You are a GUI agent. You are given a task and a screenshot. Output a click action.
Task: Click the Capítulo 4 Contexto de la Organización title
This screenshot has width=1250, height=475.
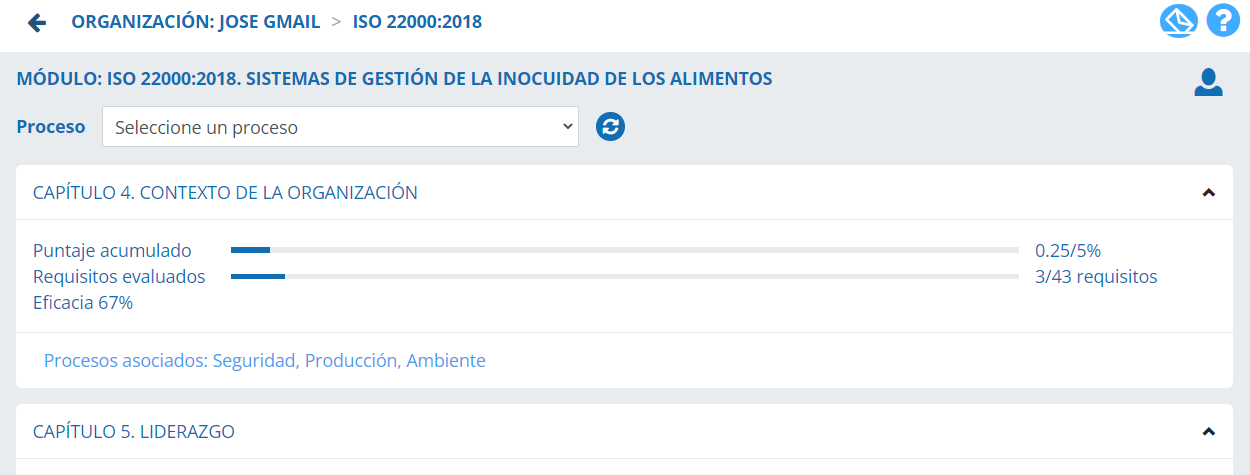point(225,193)
